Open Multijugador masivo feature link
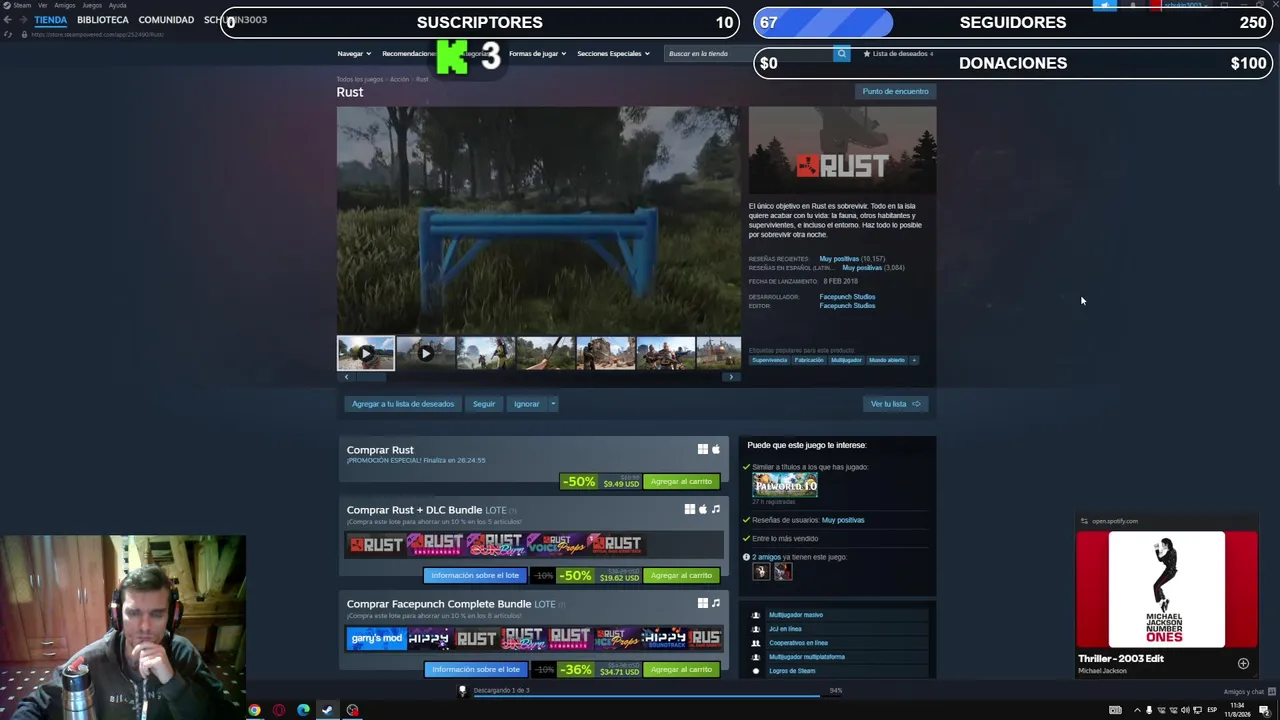The width and height of the screenshot is (1280, 720). point(796,615)
